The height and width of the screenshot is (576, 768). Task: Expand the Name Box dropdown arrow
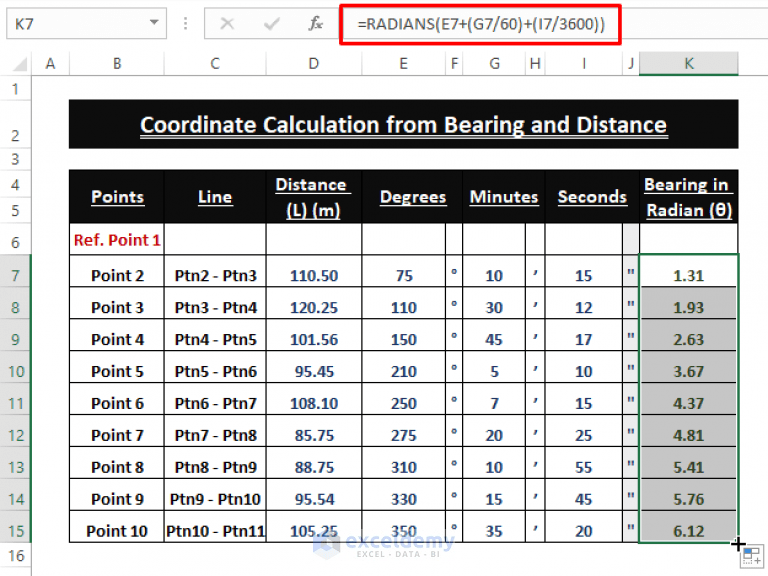point(154,23)
